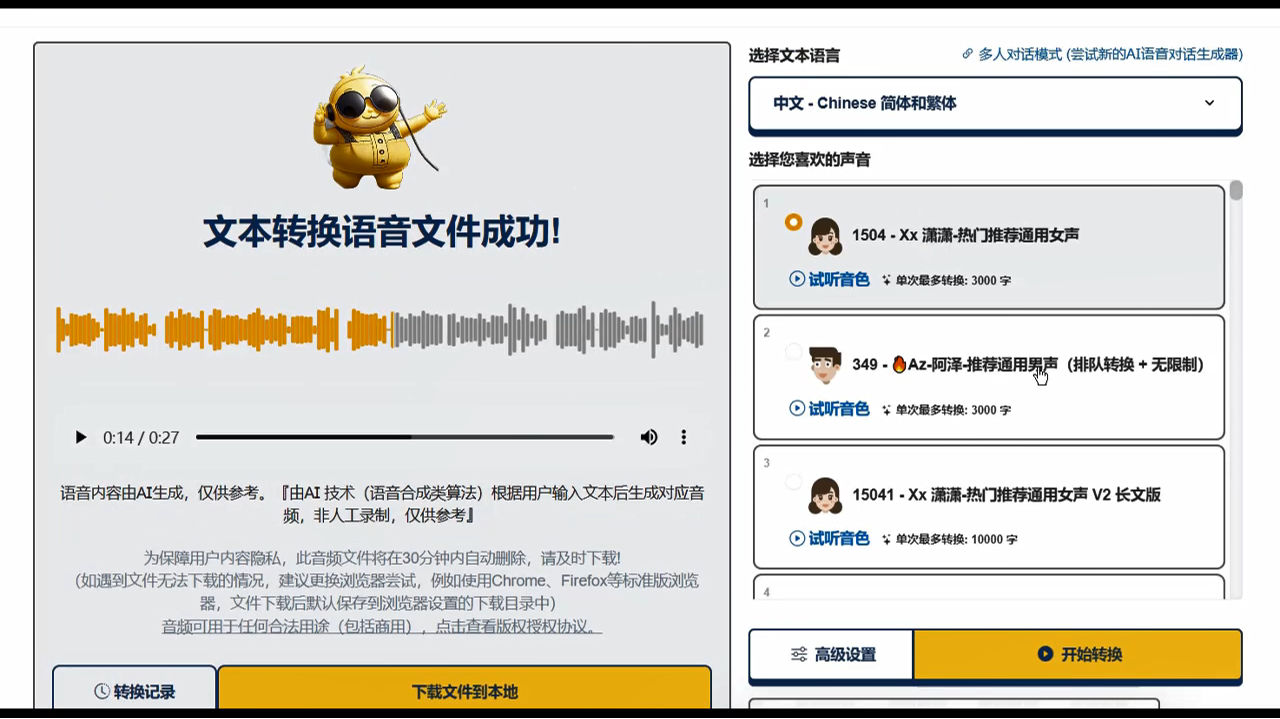
Task: Click the fire icon in voice 349
Action: [x=899, y=364]
